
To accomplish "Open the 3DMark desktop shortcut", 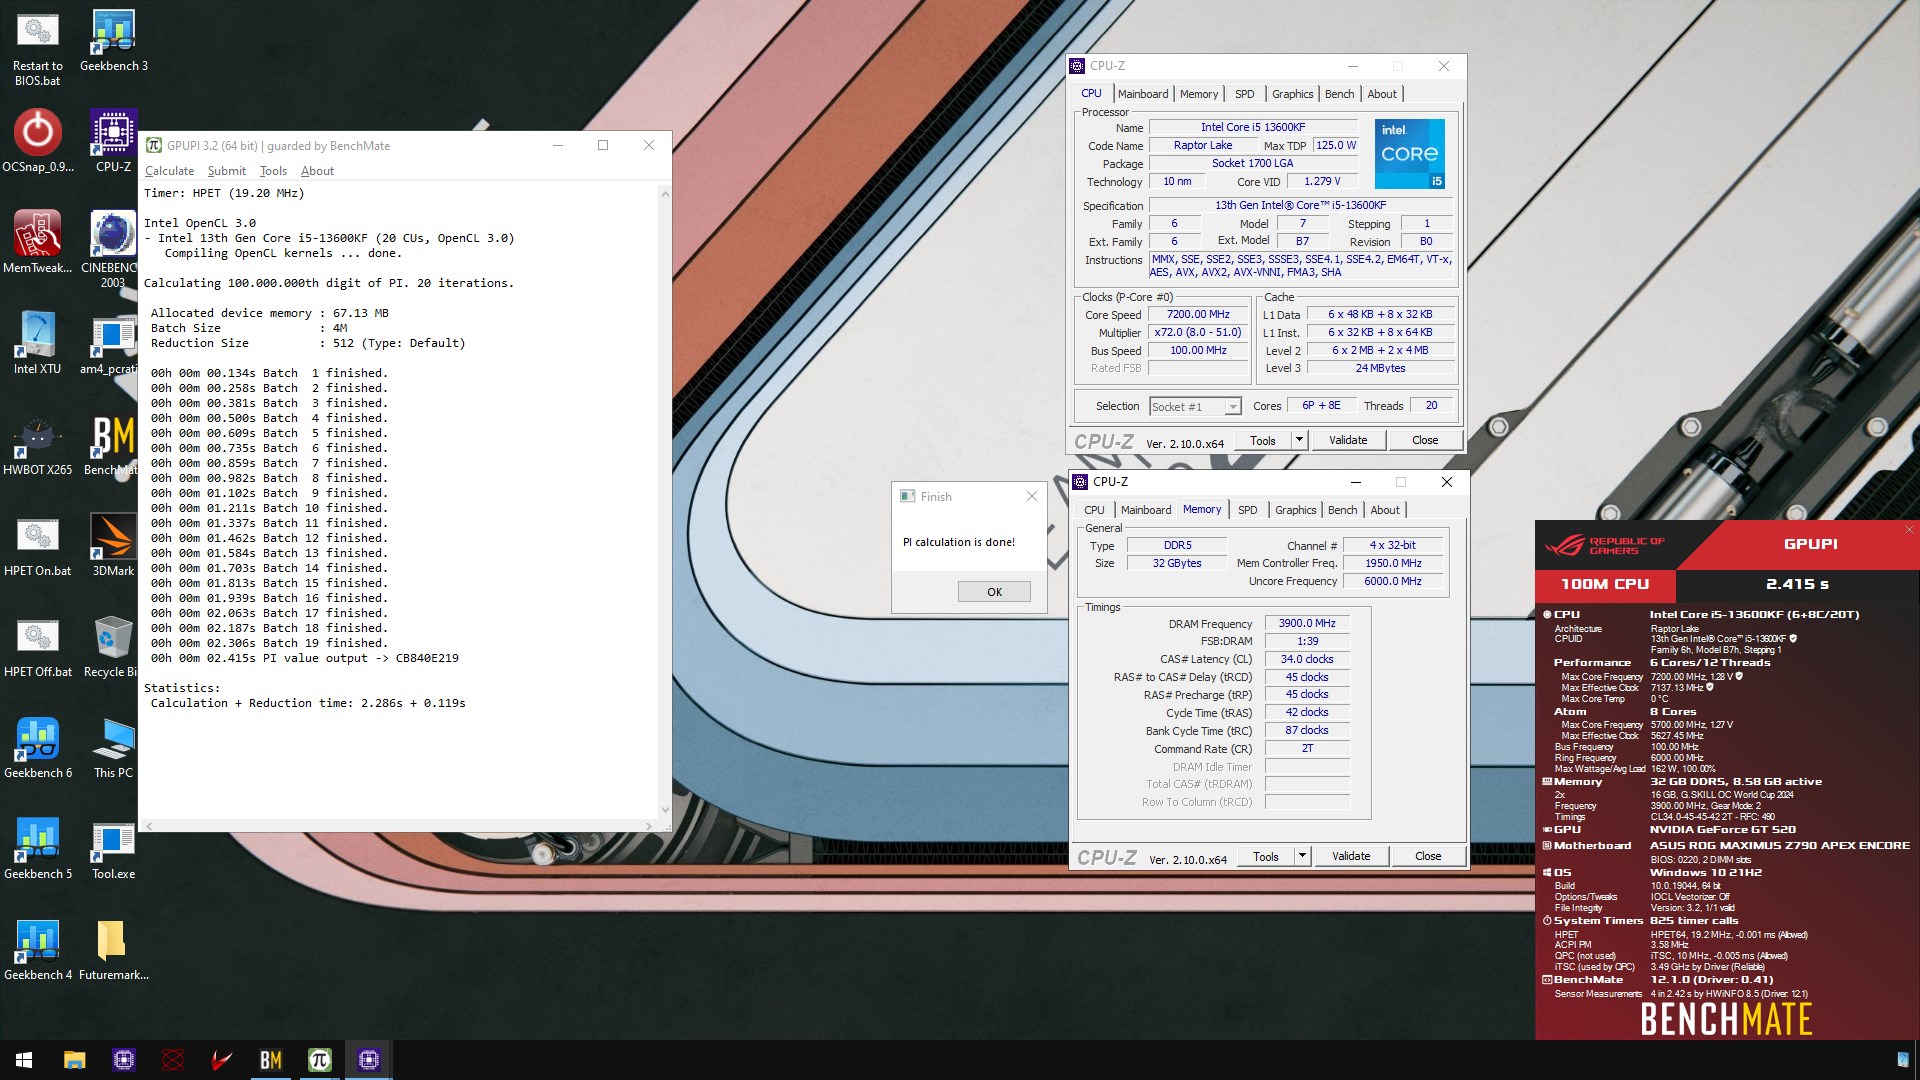I will tap(113, 546).
